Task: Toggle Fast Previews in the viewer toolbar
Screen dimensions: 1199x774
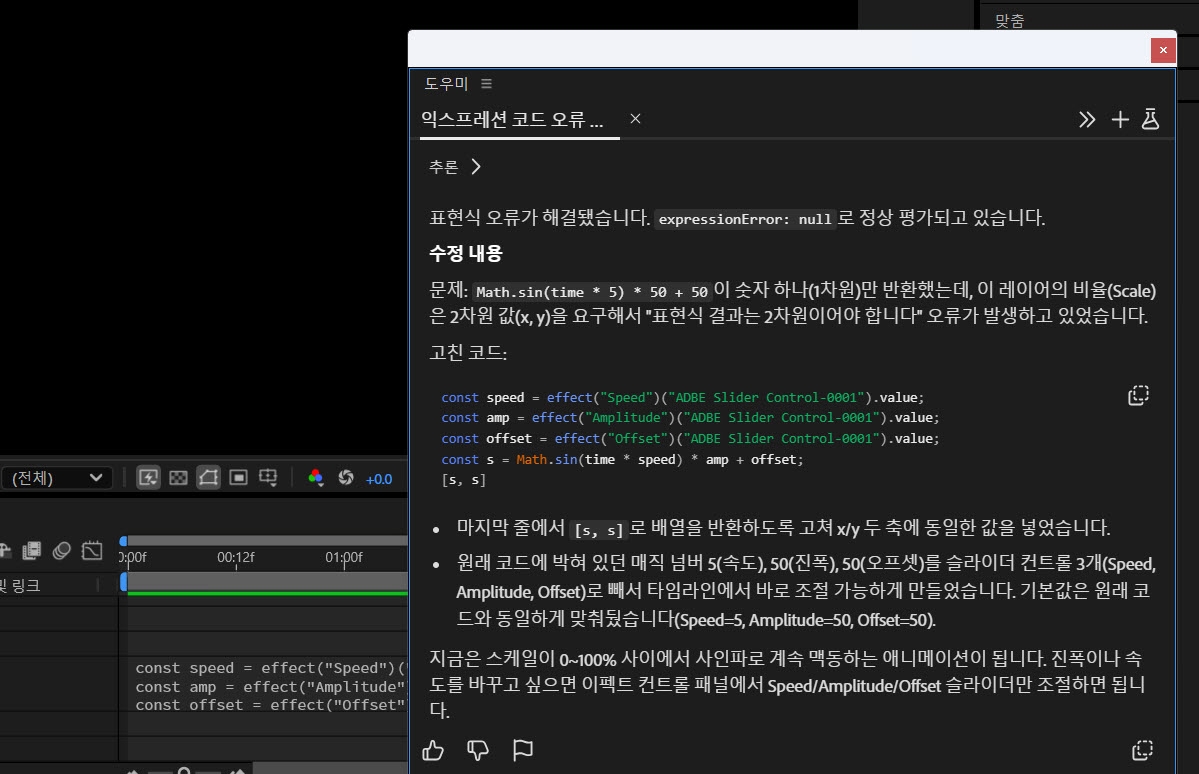Action: click(148, 478)
